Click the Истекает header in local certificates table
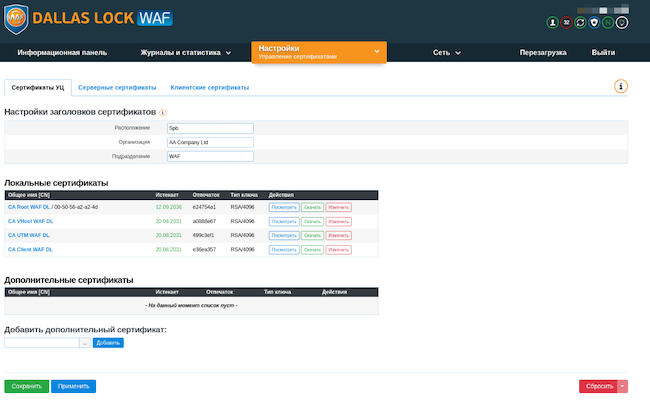 pyautogui.click(x=167, y=195)
